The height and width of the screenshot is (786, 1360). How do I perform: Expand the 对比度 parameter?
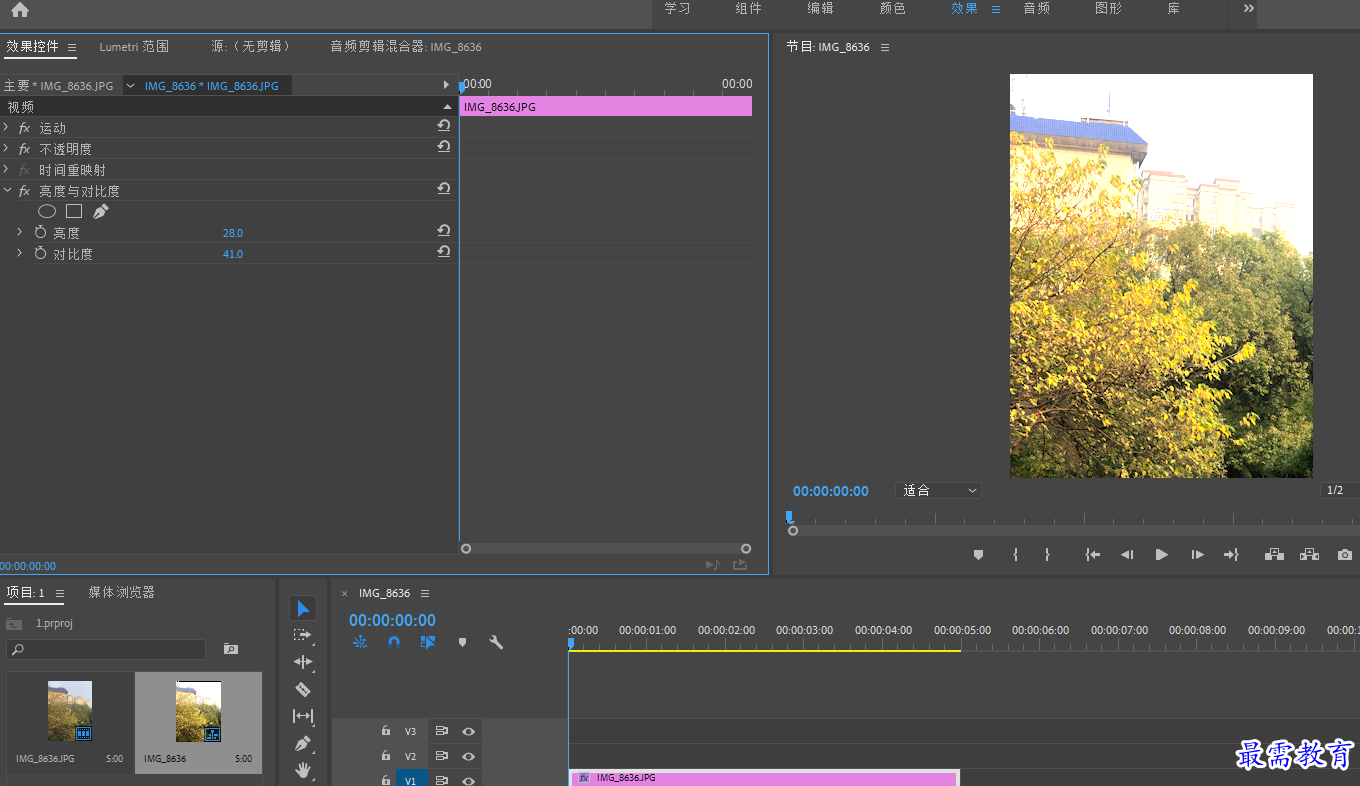click(19, 253)
